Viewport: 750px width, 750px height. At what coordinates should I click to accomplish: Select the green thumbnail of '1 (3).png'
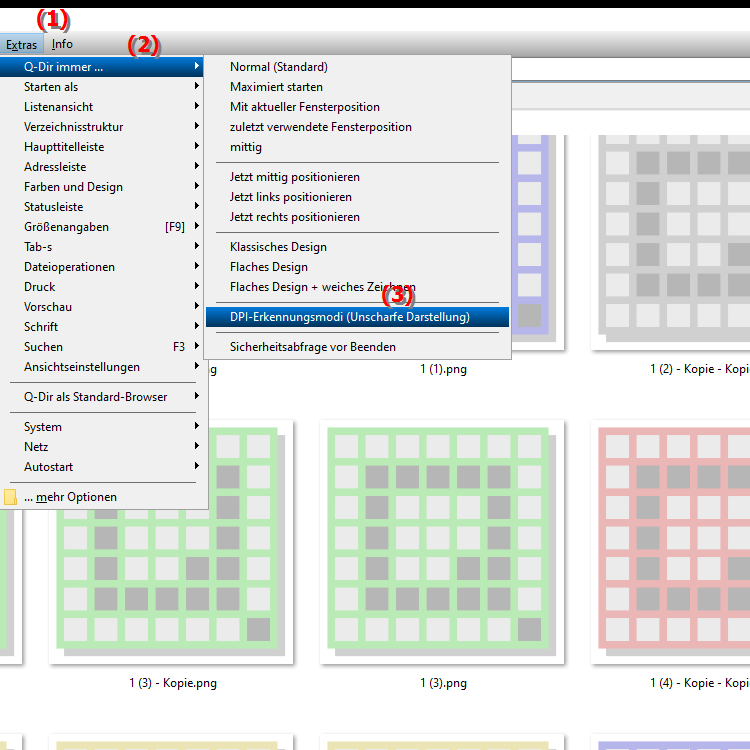pos(442,542)
